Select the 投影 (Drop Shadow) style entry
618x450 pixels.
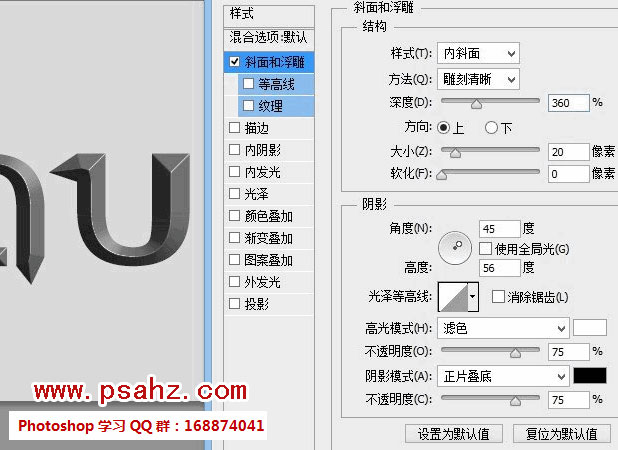[257, 304]
